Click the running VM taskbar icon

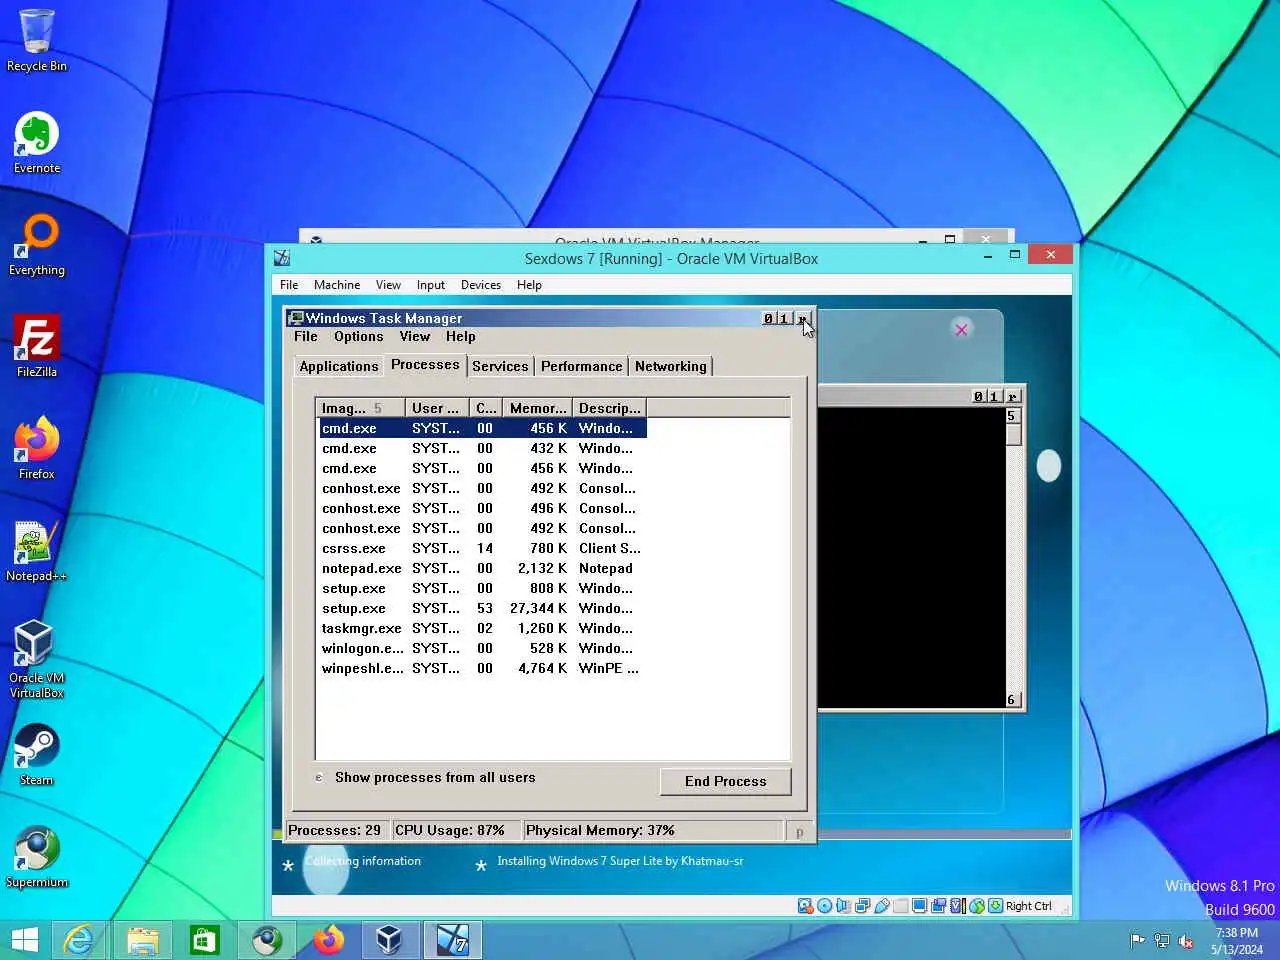click(x=453, y=940)
